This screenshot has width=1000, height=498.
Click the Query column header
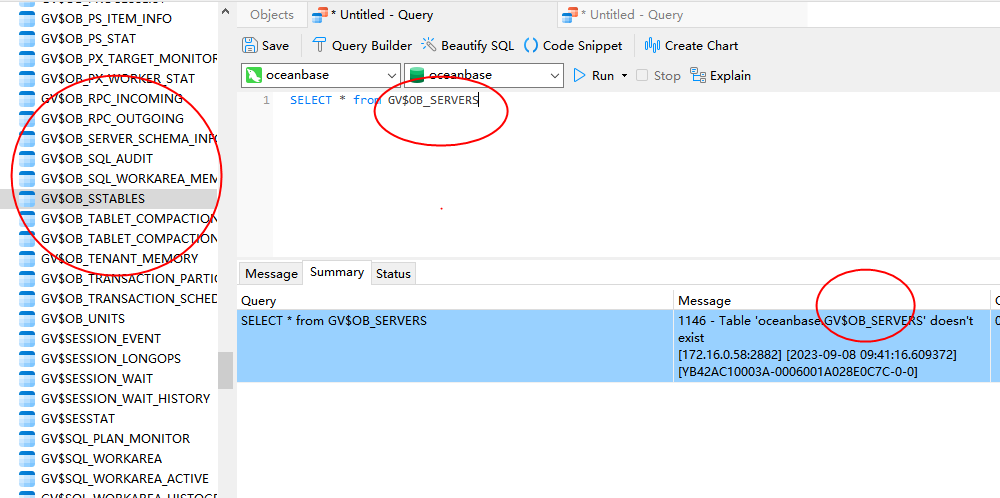coord(455,300)
